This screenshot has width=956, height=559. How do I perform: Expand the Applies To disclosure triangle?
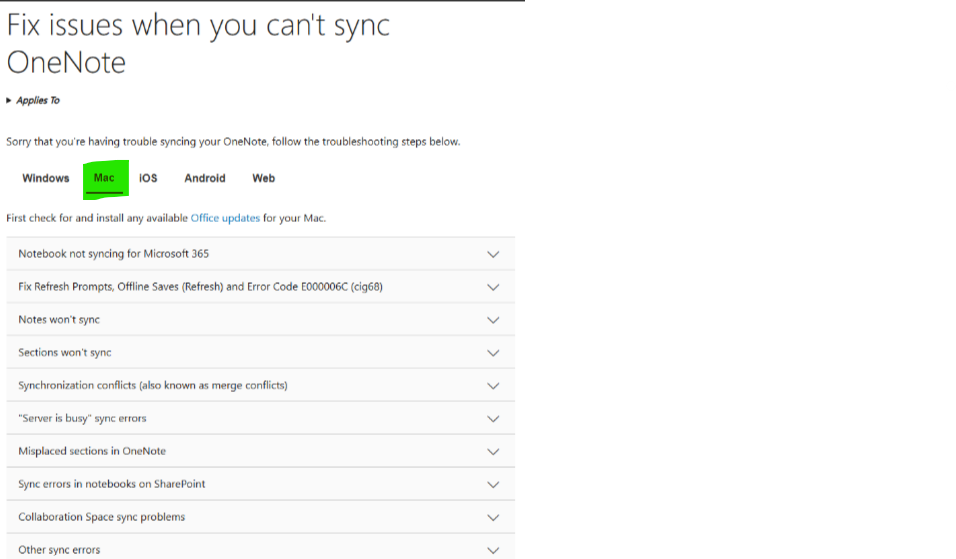click(9, 101)
